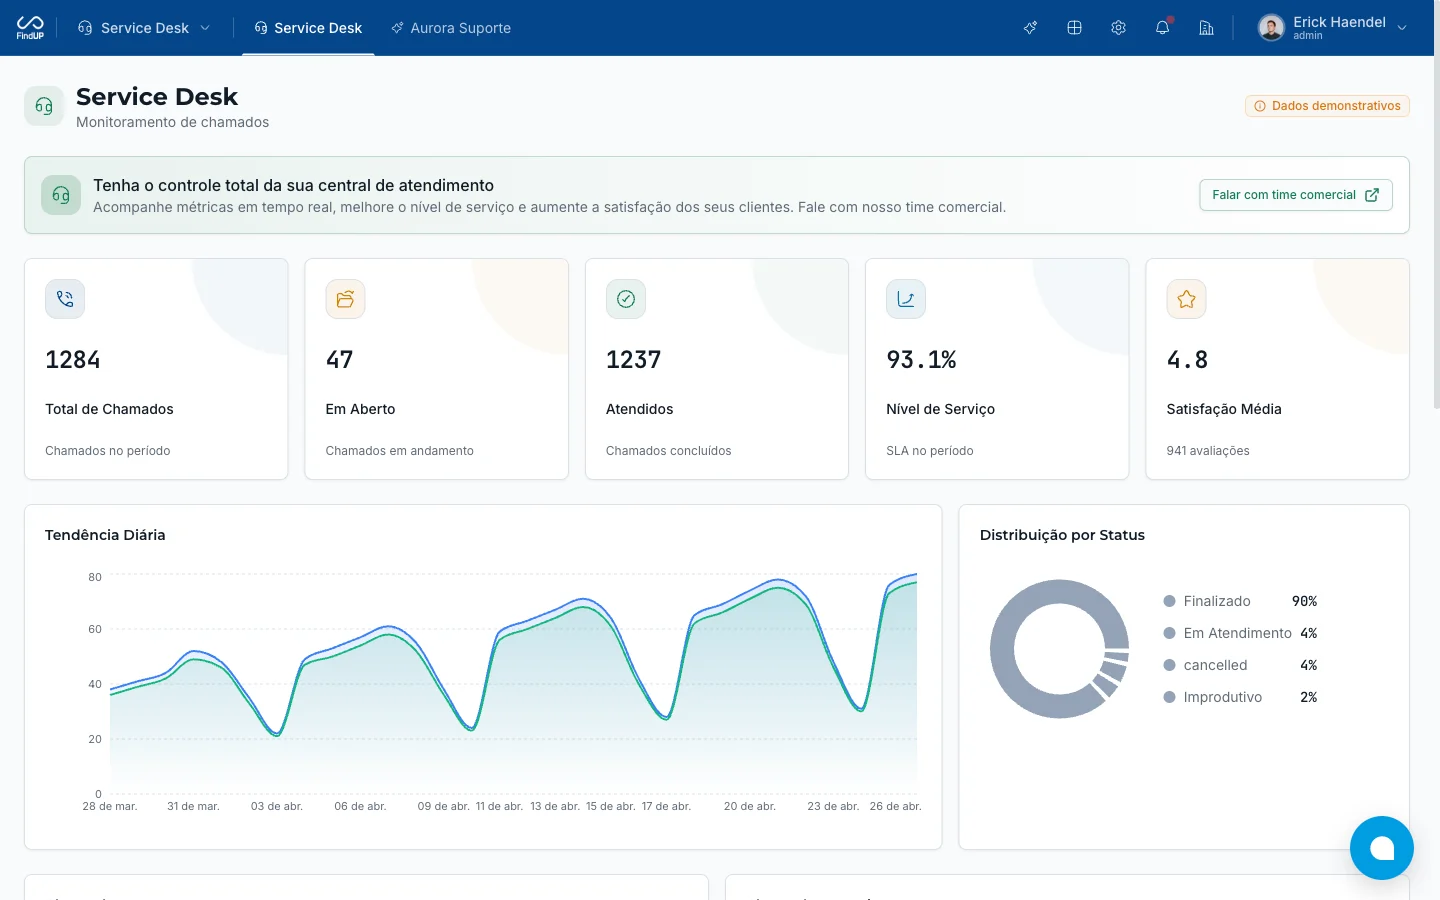Viewport: 1440px width, 900px height.
Task: Open the settings gear icon
Action: click(x=1118, y=28)
